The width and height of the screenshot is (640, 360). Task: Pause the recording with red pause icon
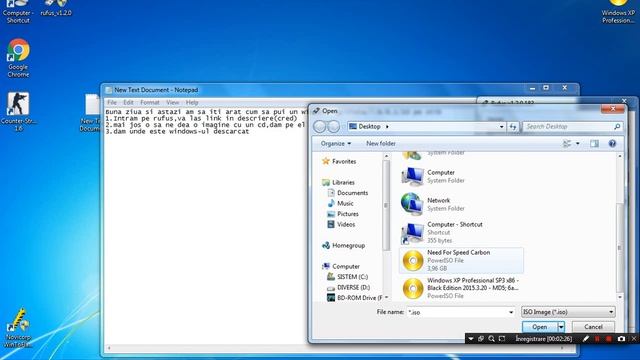(597, 339)
